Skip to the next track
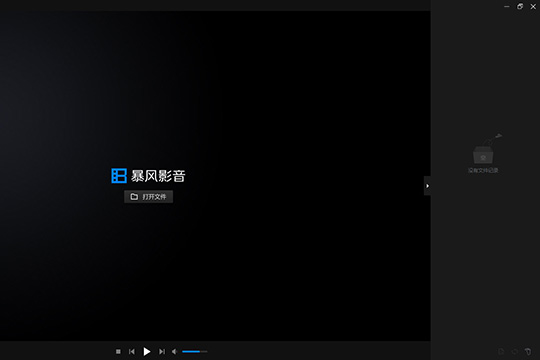Viewport: 540px width, 360px height. [x=162, y=351]
